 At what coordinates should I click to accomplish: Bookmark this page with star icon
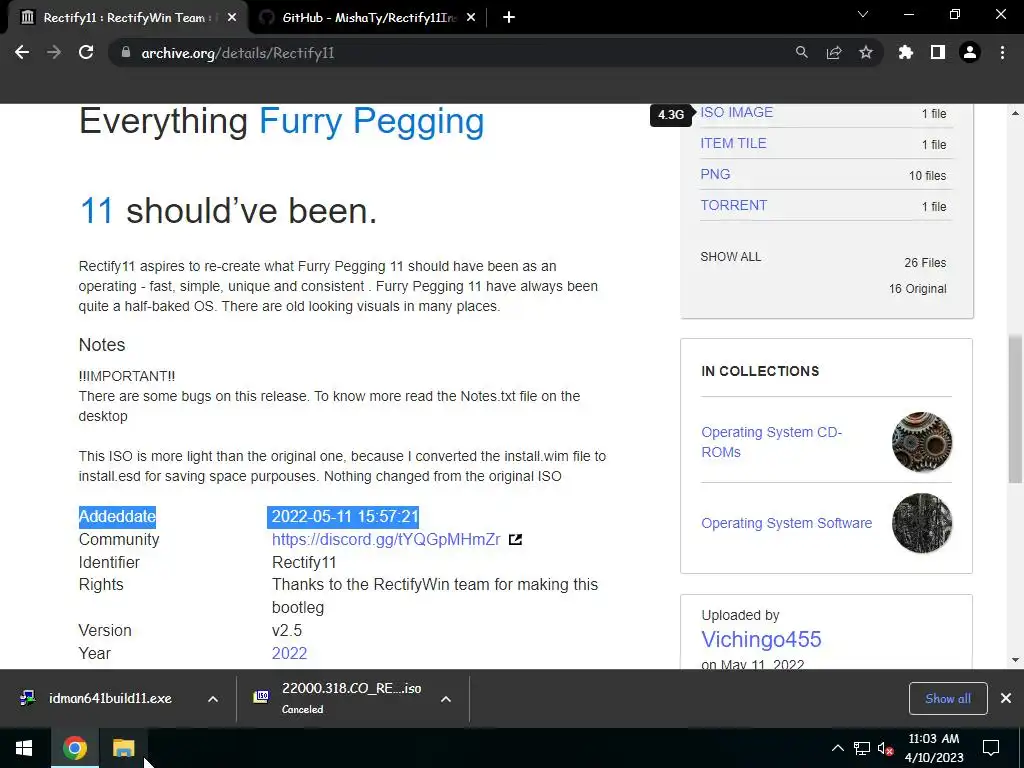866,52
